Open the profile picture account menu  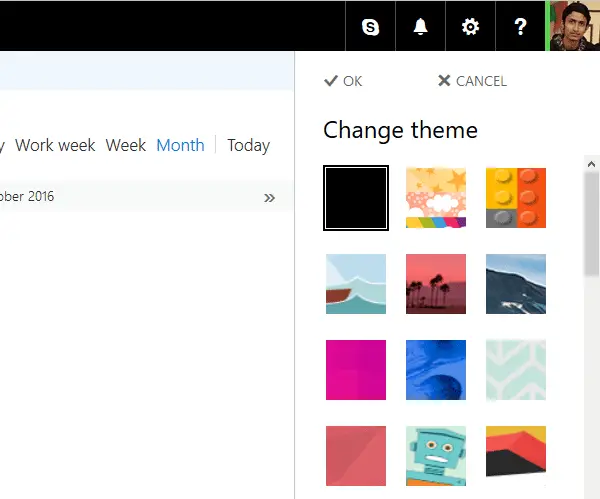click(574, 26)
